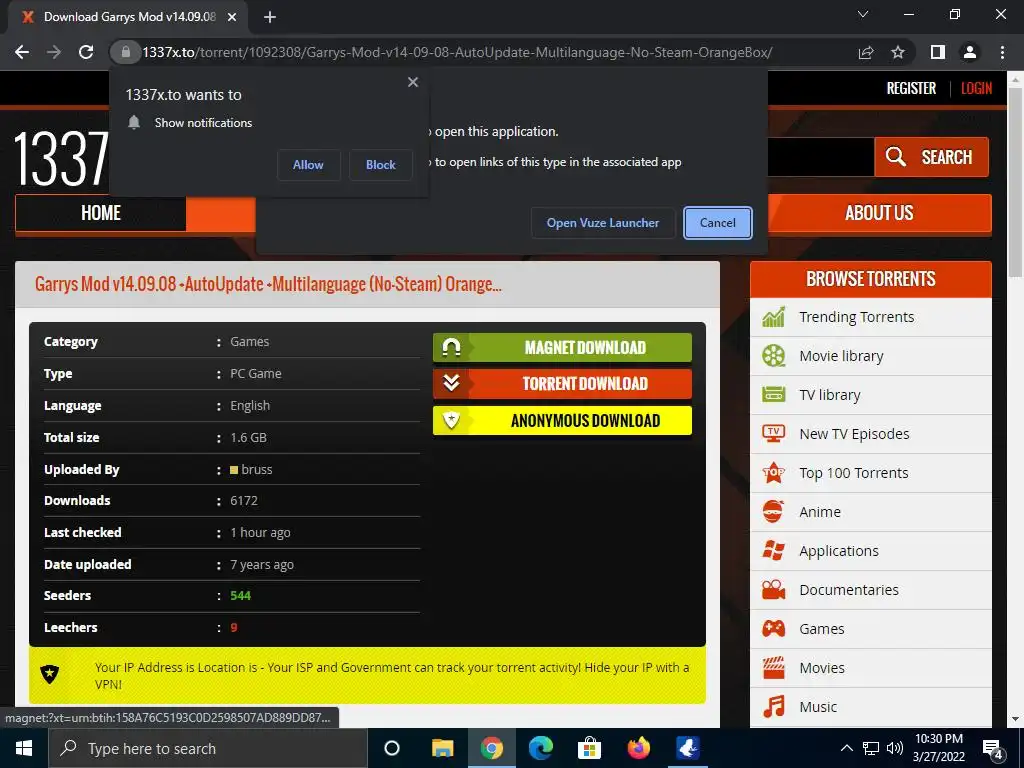Click the taskbar search box
The height and width of the screenshot is (768, 1024).
point(208,748)
